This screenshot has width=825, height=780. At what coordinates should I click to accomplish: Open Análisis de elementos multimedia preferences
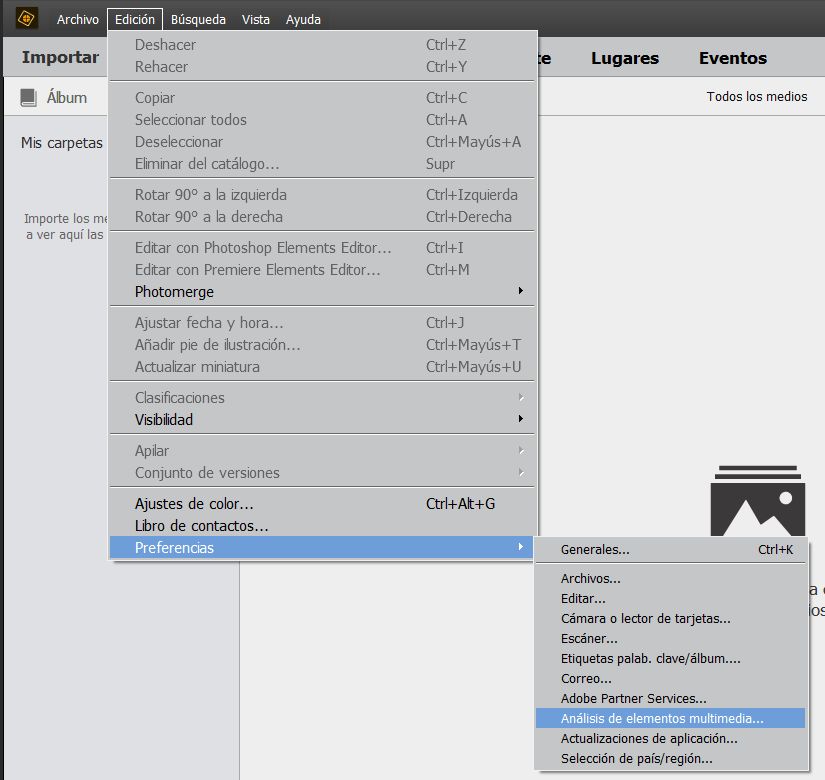tap(671, 718)
